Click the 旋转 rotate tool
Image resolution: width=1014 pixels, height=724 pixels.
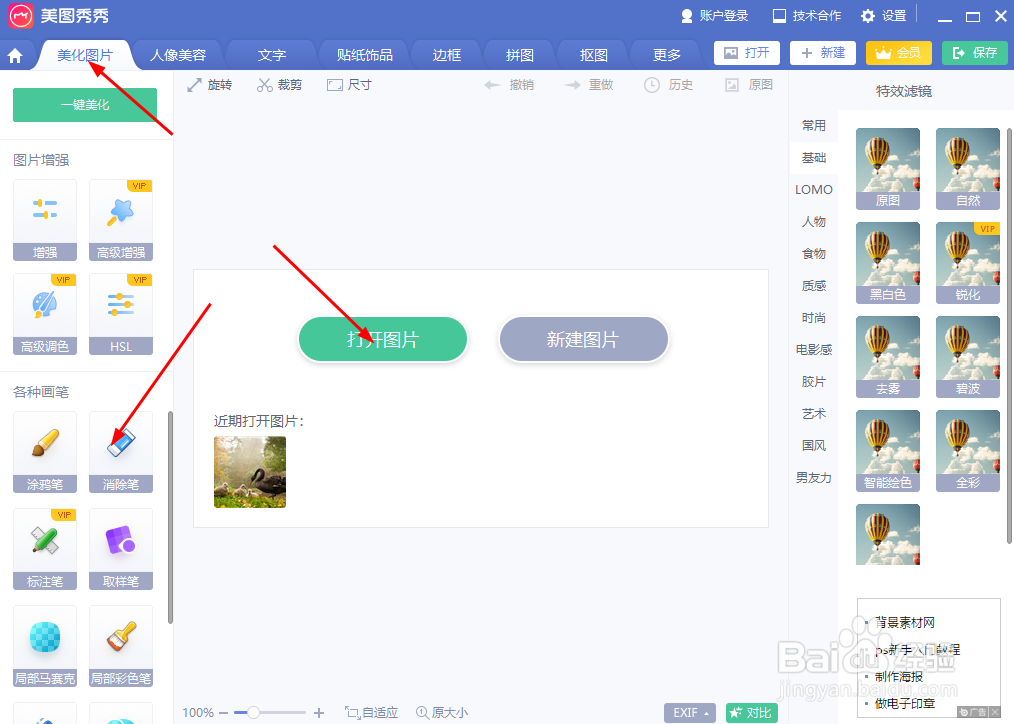coord(209,84)
